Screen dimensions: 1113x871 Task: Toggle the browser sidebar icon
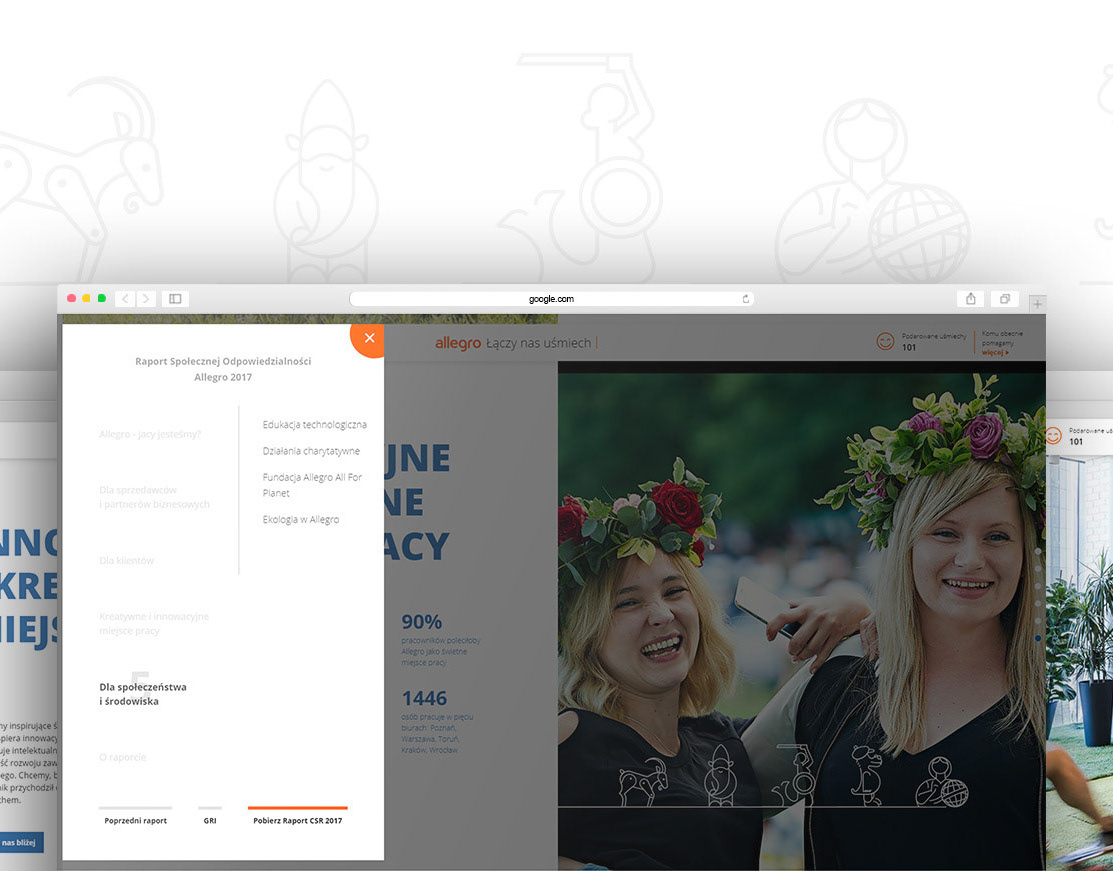175,299
